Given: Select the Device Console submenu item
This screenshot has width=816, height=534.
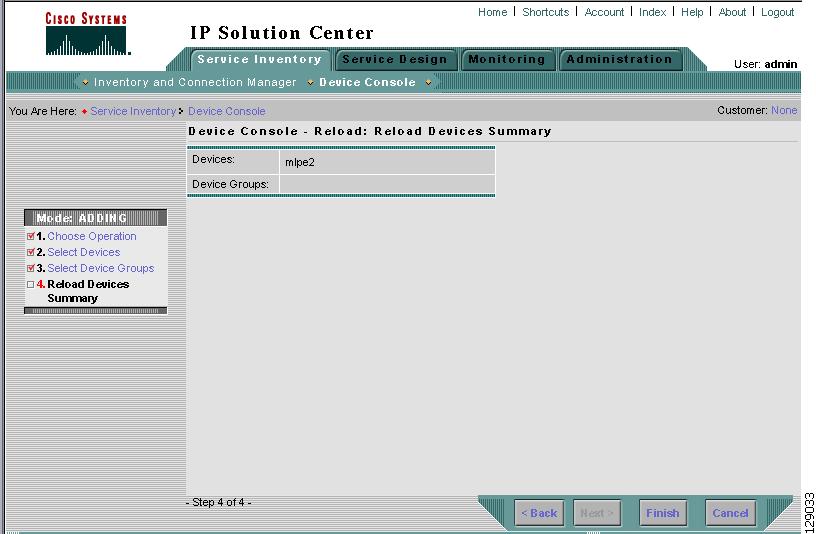Looking at the screenshot, I should 367,82.
